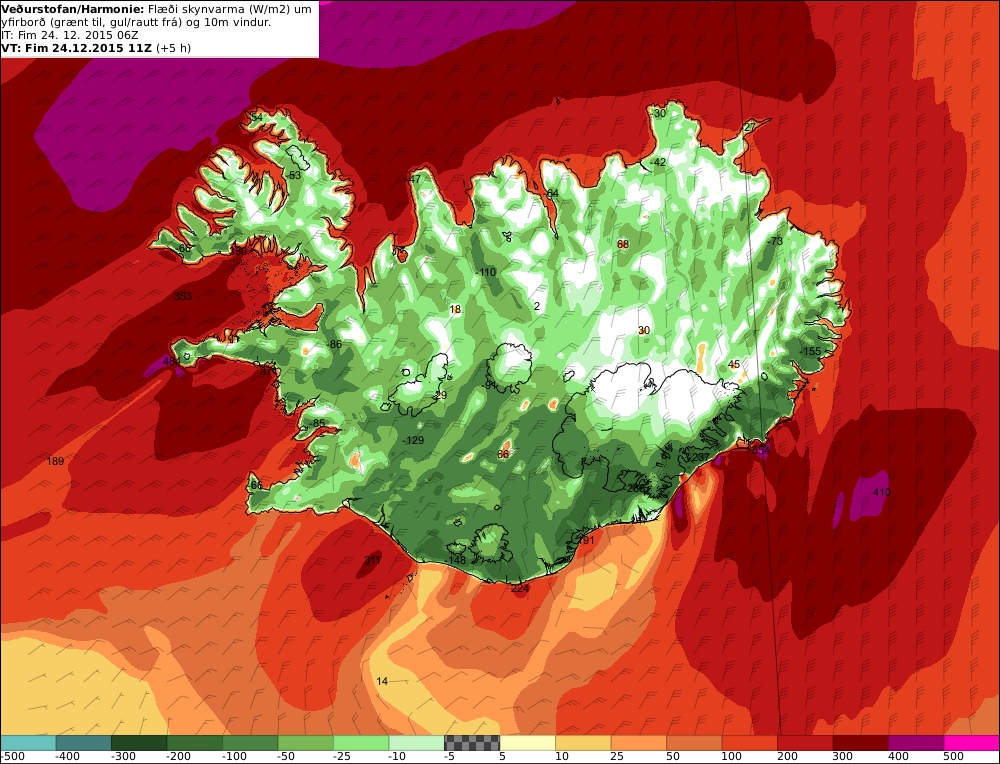Click the -500 tick label under the colorbar
Image resolution: width=1000 pixels, height=764 pixels.
(13, 757)
